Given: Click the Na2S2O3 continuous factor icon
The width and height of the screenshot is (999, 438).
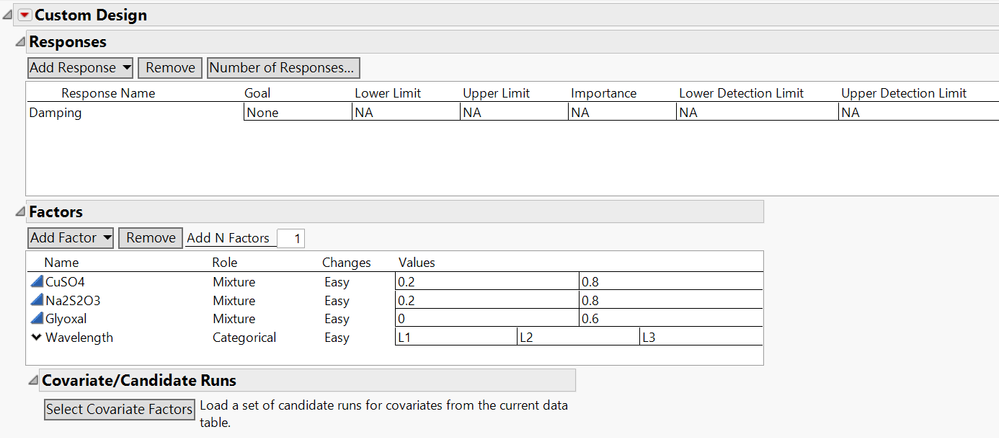Looking at the screenshot, I should point(37,300).
